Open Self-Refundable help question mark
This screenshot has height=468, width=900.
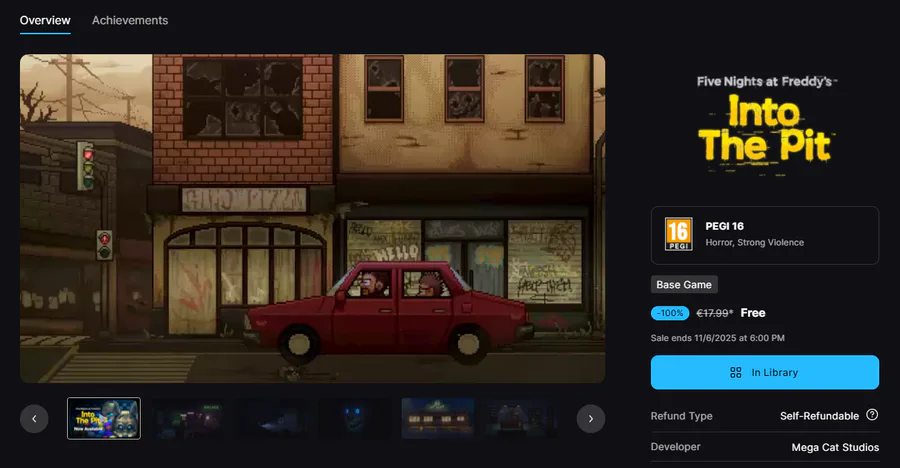[x=872, y=415]
